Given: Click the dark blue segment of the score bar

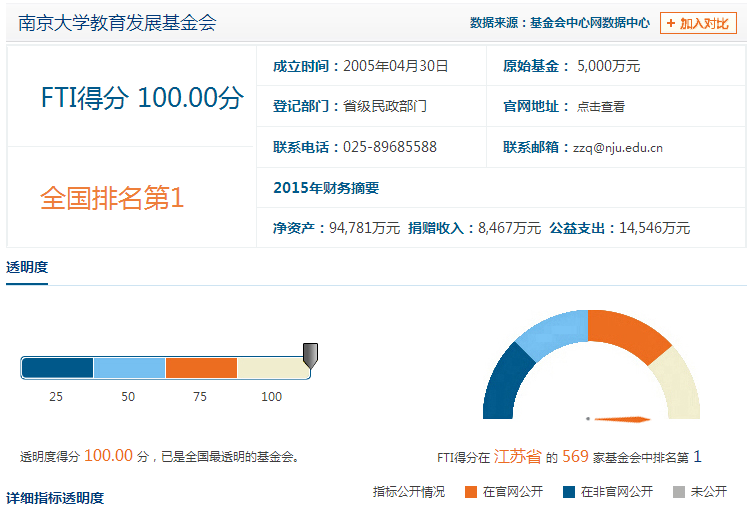Looking at the screenshot, I should click(57, 368).
